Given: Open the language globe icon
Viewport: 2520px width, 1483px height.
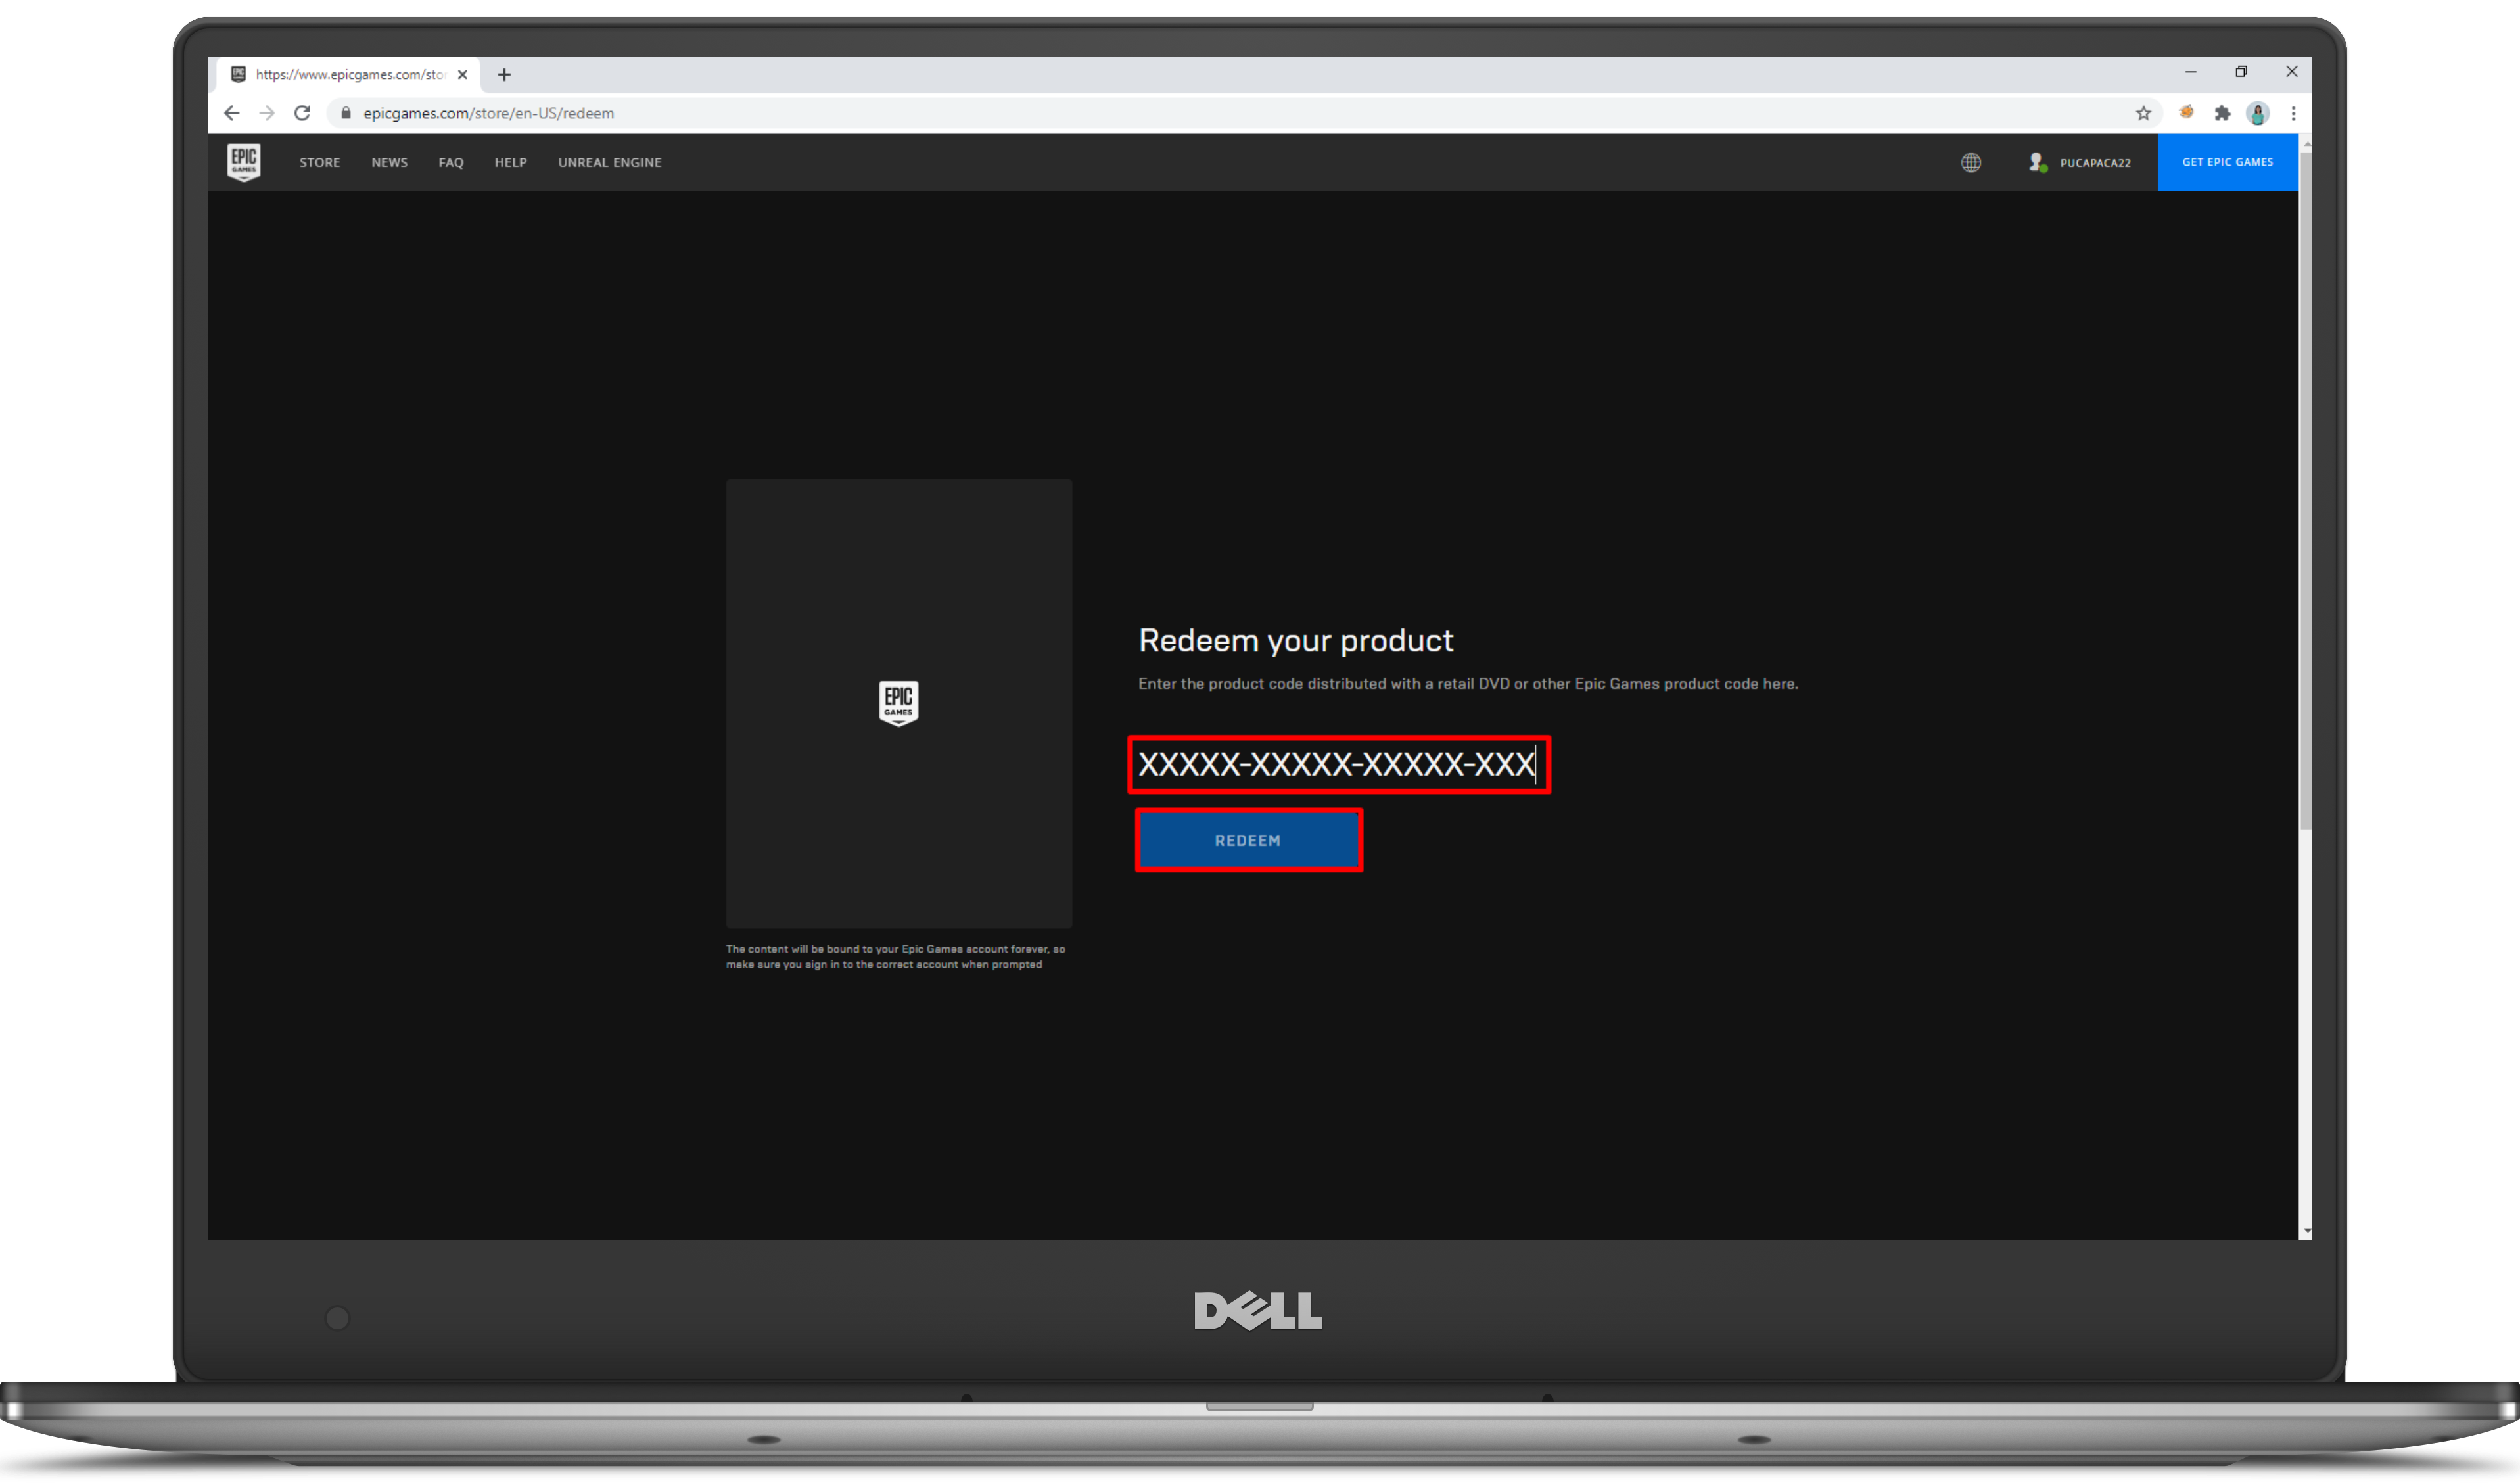Looking at the screenshot, I should [1970, 162].
